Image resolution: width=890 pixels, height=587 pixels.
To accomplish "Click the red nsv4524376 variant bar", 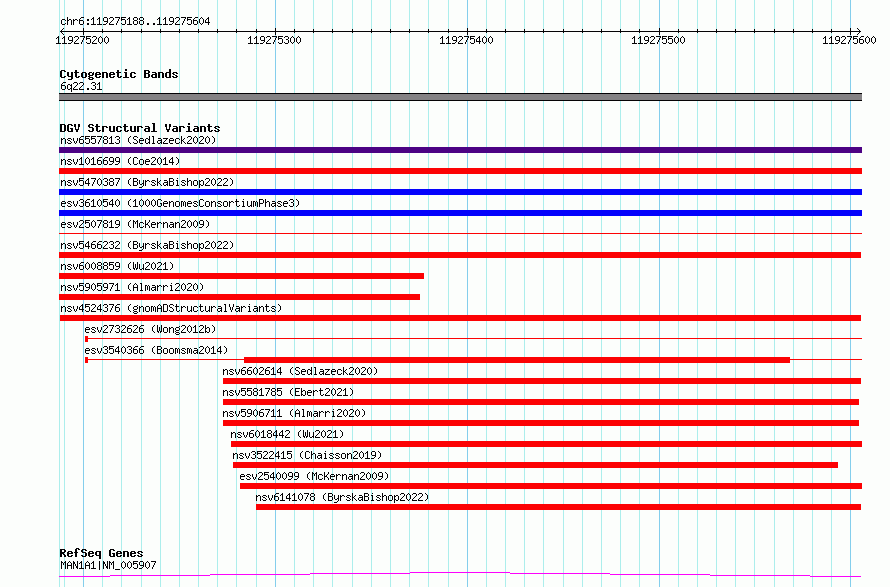I will pos(460,318).
